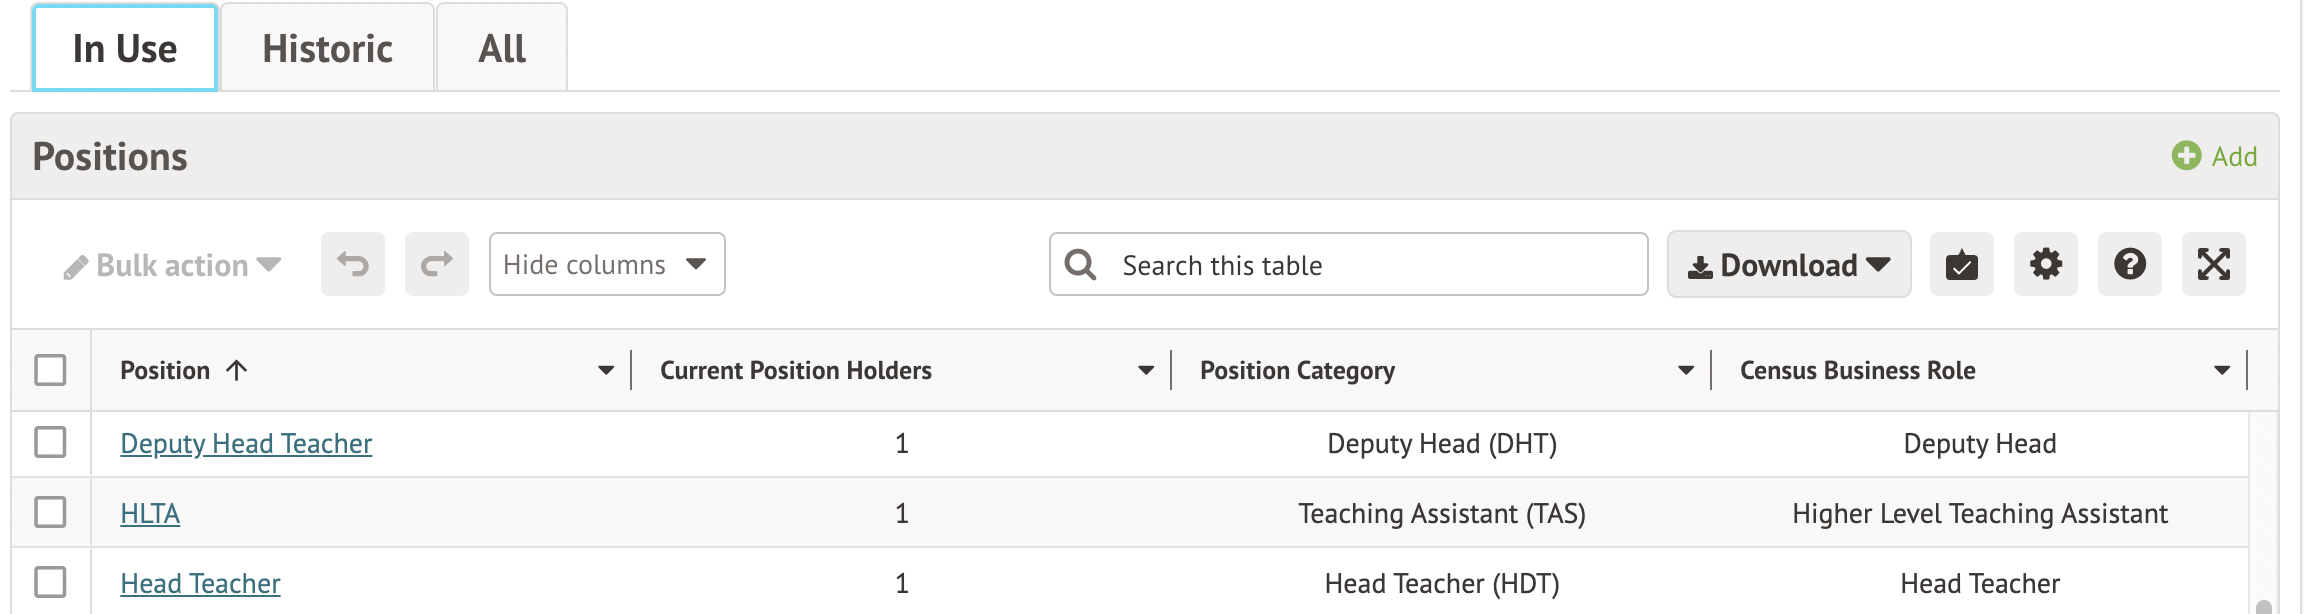Open table settings gear icon
This screenshot has height=614, width=2304.
[x=2045, y=265]
